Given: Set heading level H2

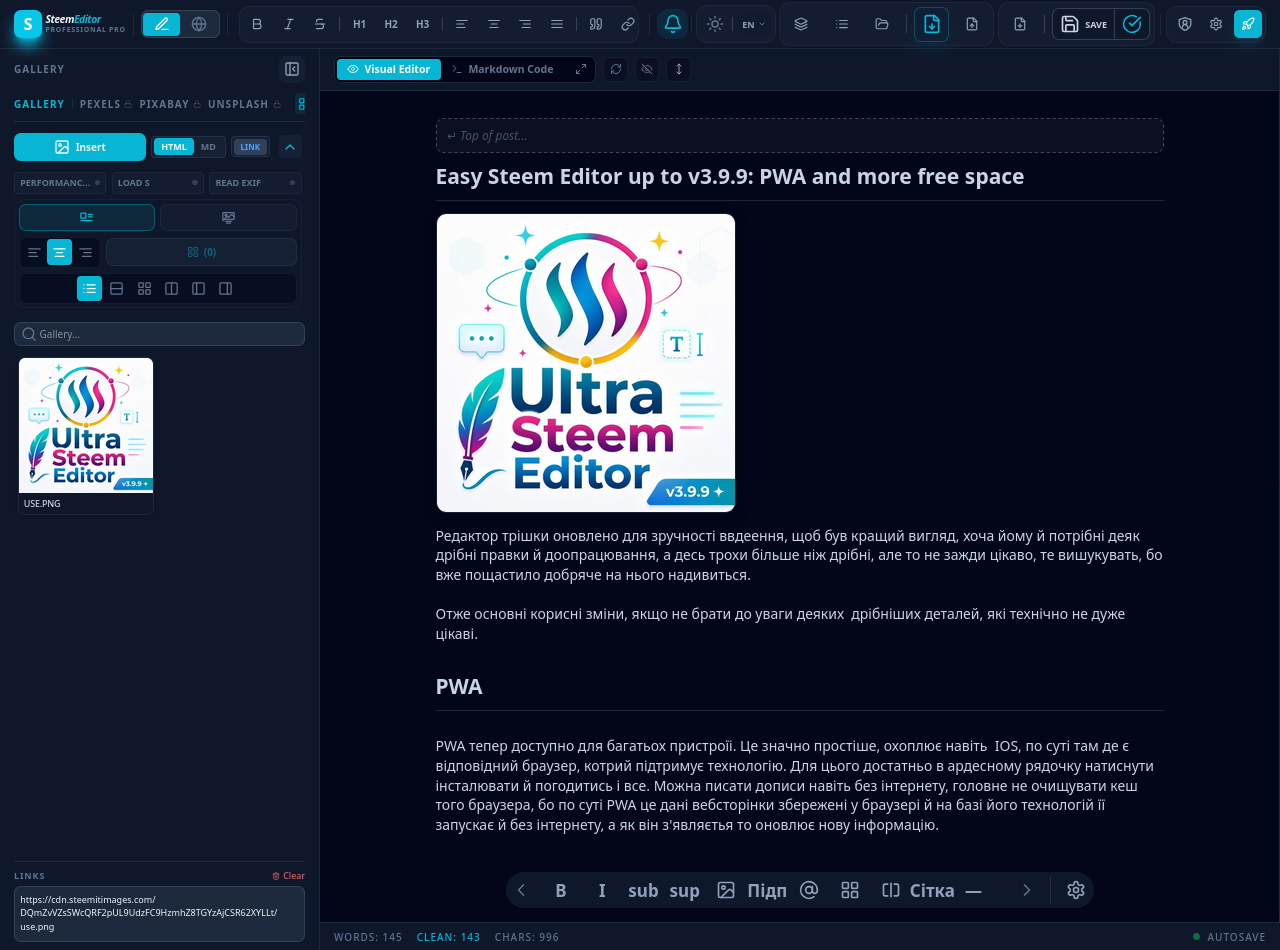Looking at the screenshot, I should 391,24.
